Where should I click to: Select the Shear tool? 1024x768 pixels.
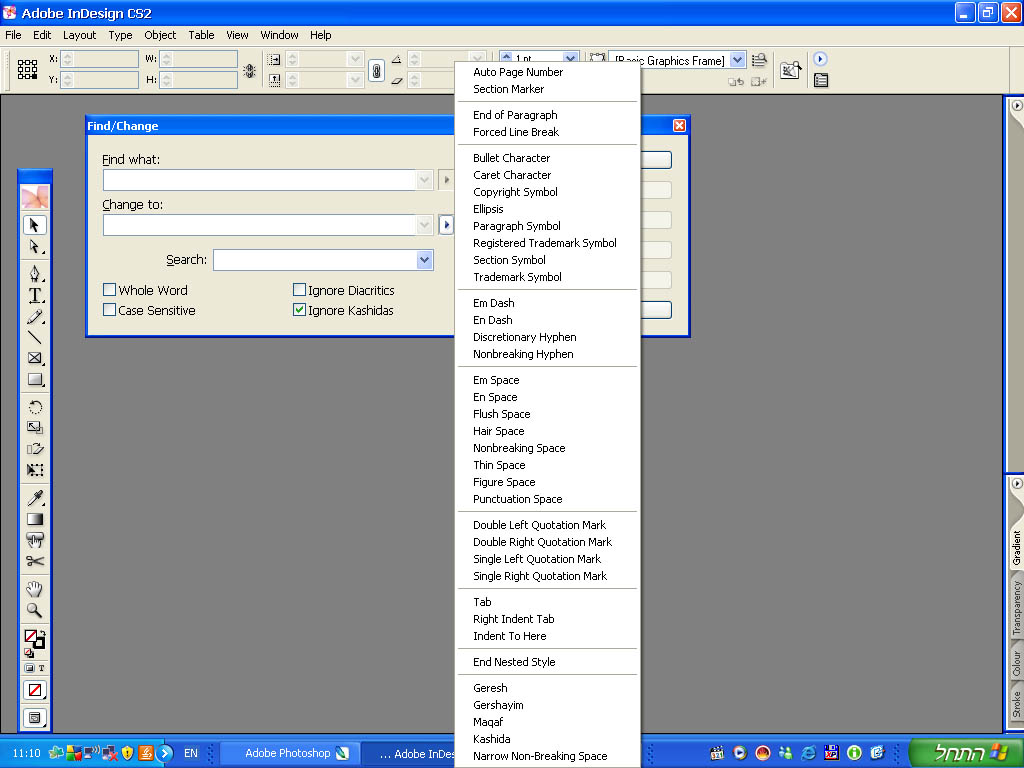pos(35,449)
